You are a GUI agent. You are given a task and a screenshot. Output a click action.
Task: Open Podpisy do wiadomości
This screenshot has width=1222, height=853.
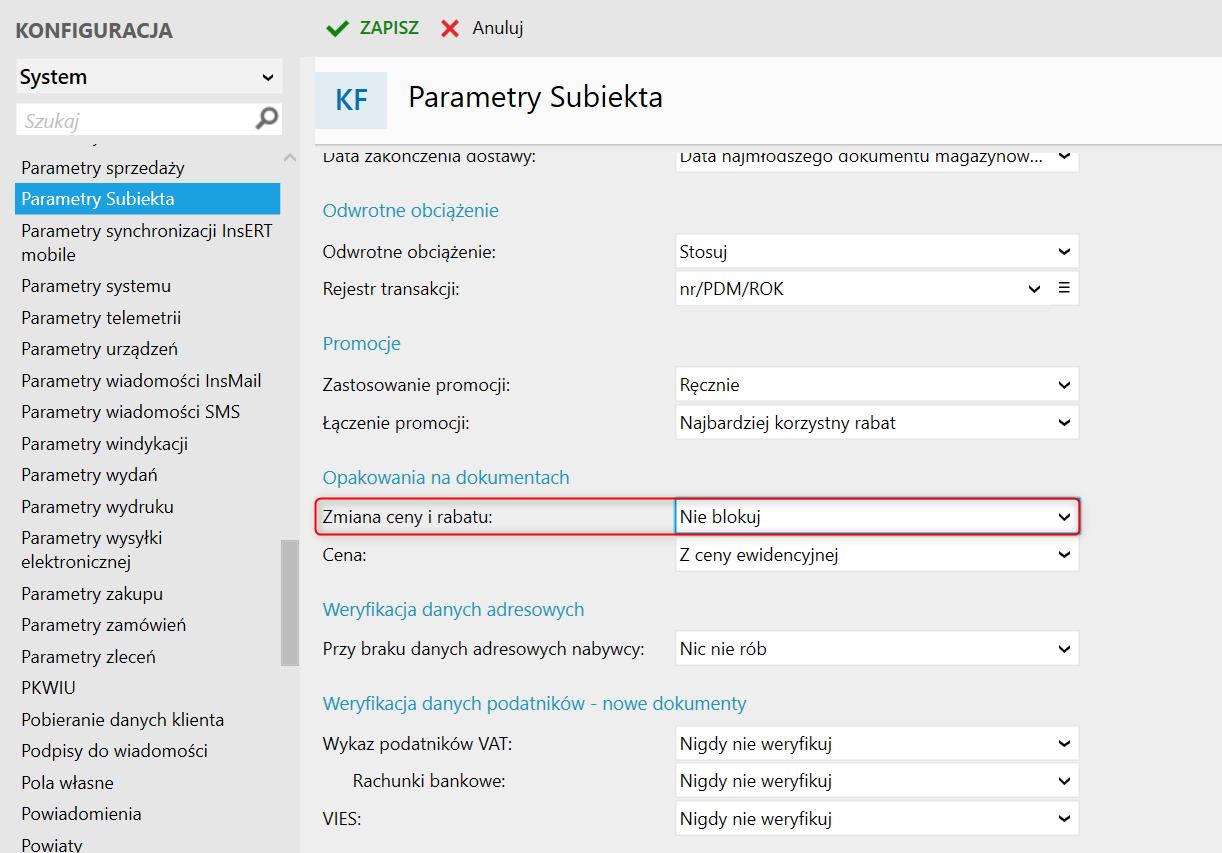tap(114, 751)
